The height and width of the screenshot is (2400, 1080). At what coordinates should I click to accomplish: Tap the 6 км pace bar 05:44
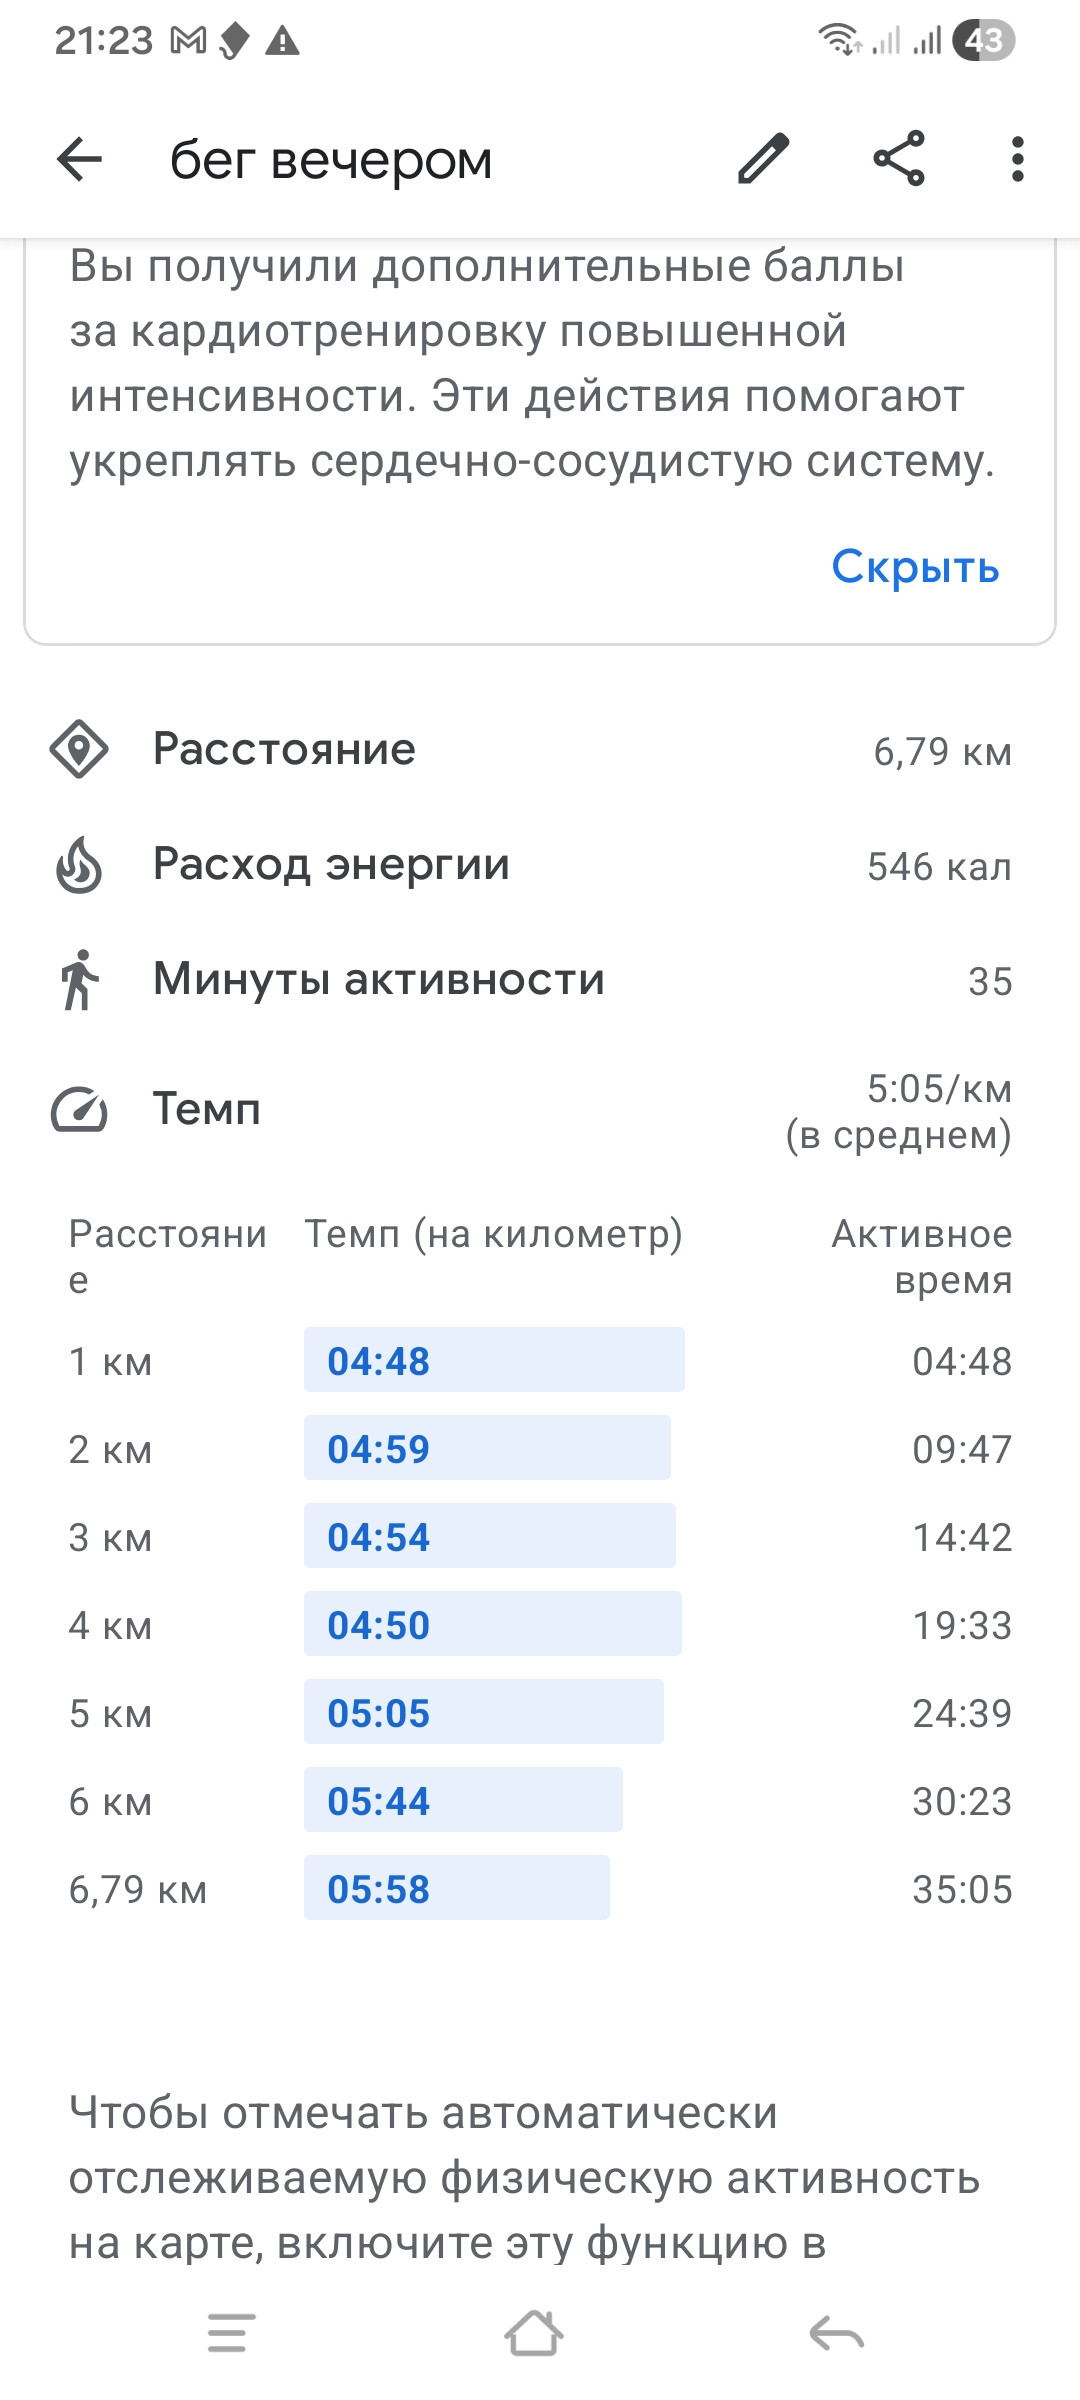(463, 1800)
